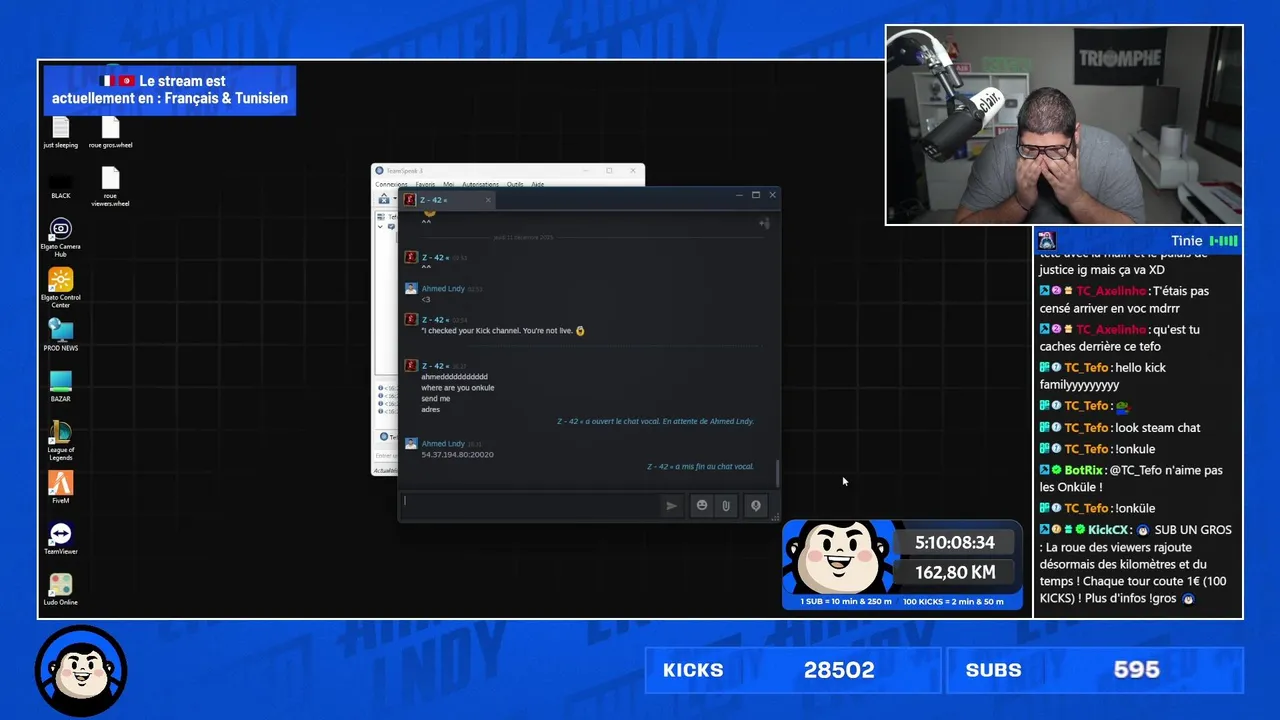Send the message in Steam chat
Screen dimensions: 1280x720
pos(671,506)
